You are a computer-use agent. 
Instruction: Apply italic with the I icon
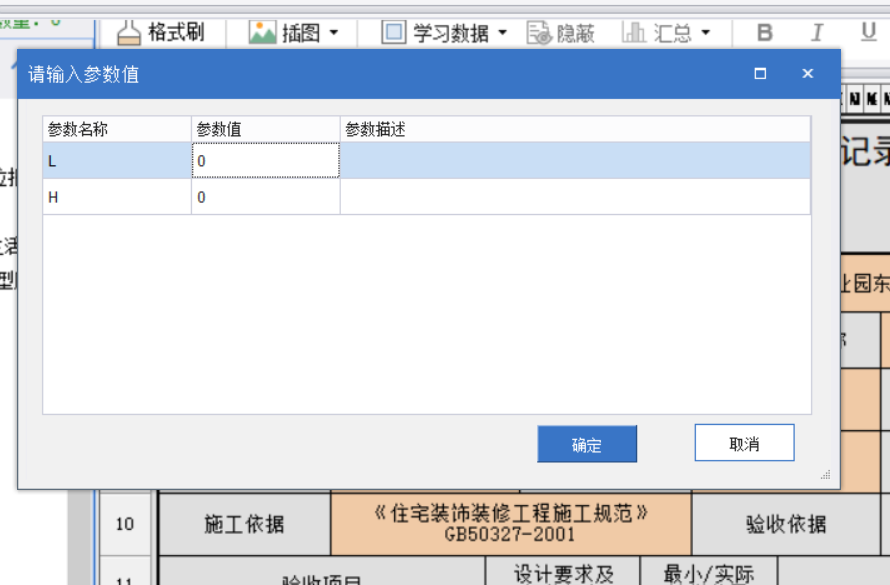click(816, 31)
